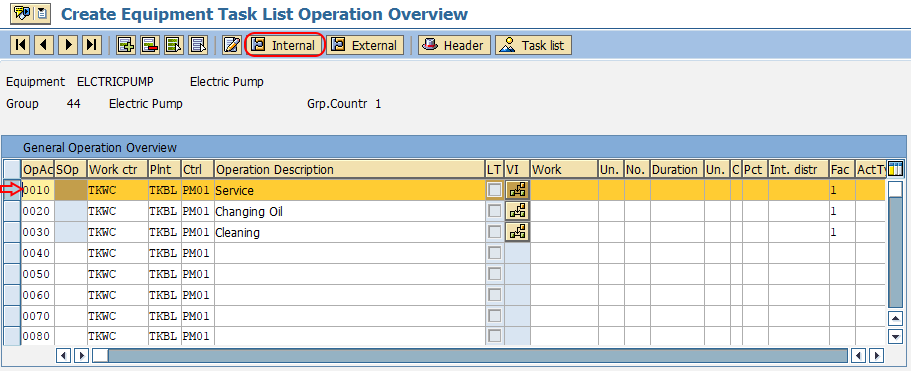The width and height of the screenshot is (911, 371).
Task: Click the Plnt column header
Action: pos(164,169)
